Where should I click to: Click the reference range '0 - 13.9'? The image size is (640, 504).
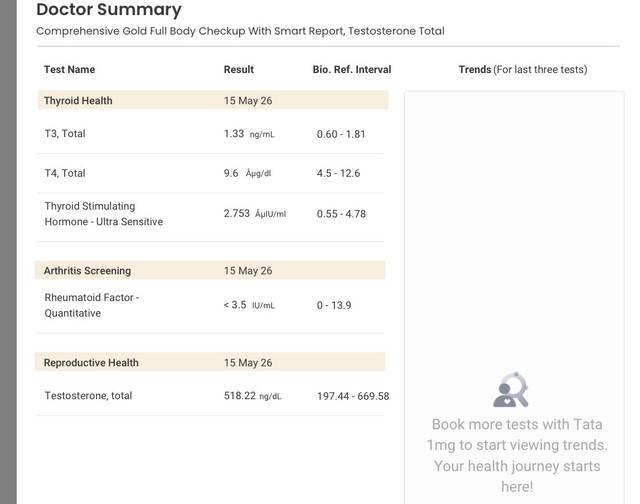tap(334, 305)
